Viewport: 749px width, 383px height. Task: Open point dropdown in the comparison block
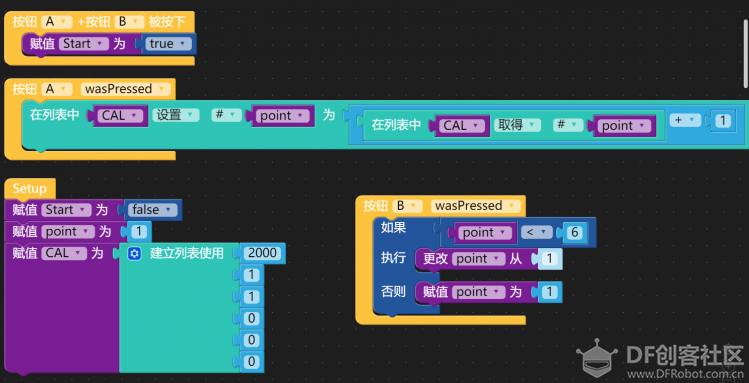[x=485, y=233]
